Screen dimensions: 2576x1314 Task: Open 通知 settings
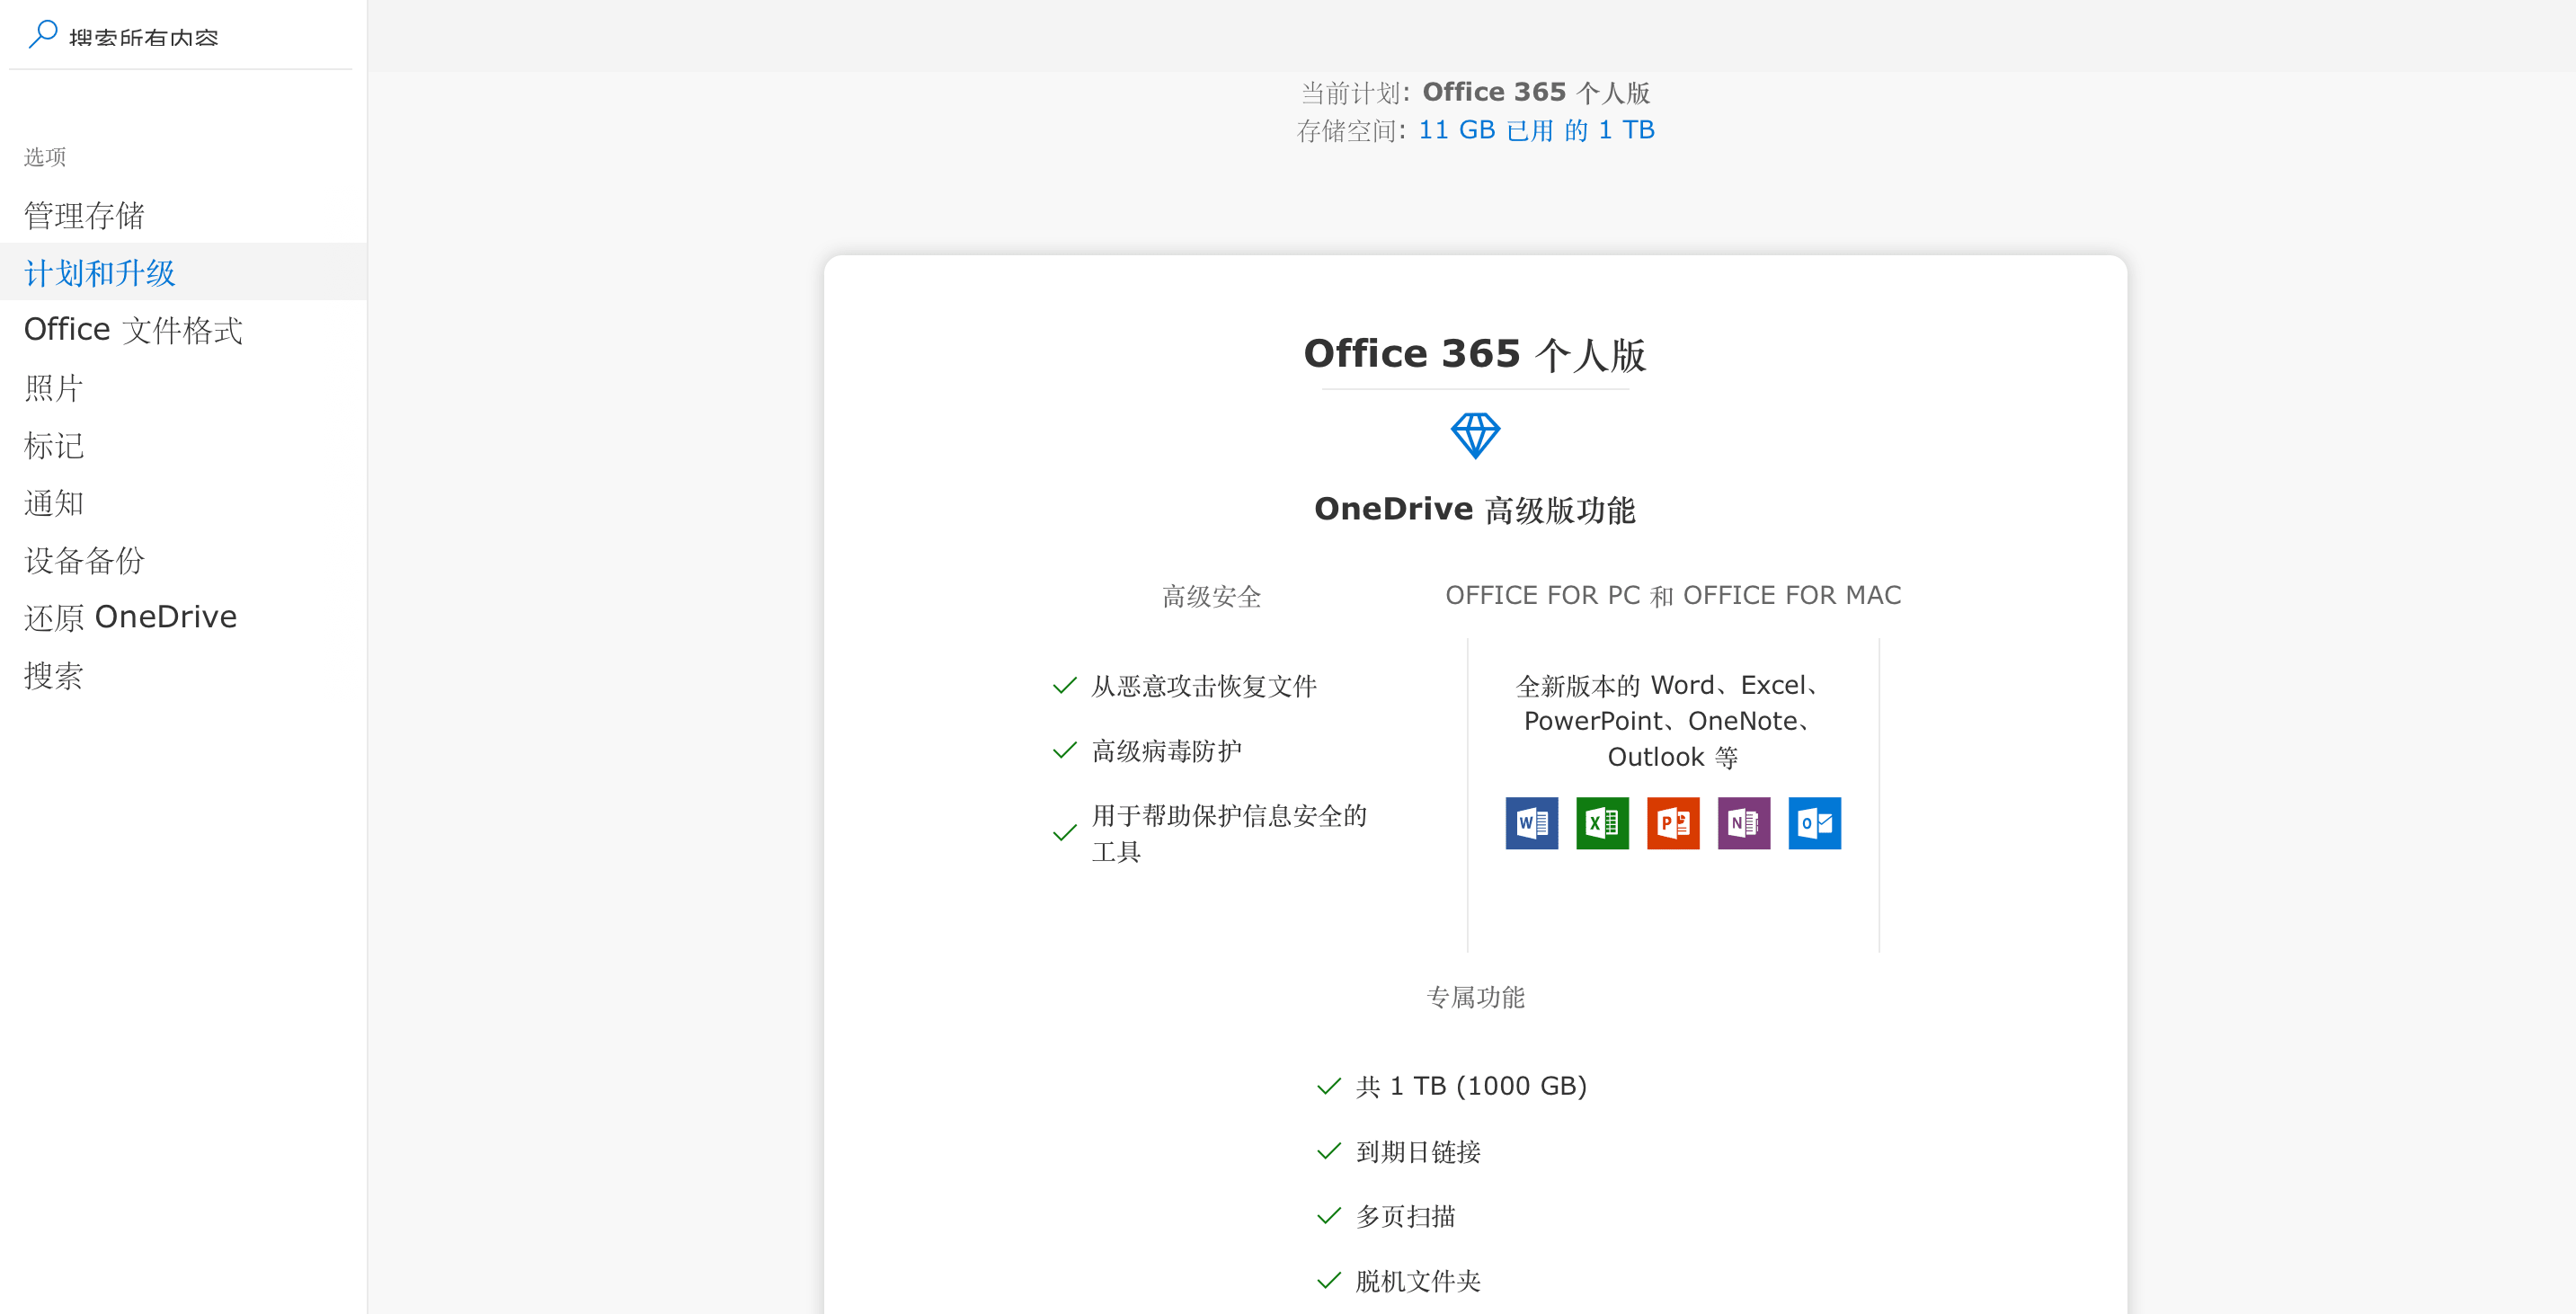[183, 503]
